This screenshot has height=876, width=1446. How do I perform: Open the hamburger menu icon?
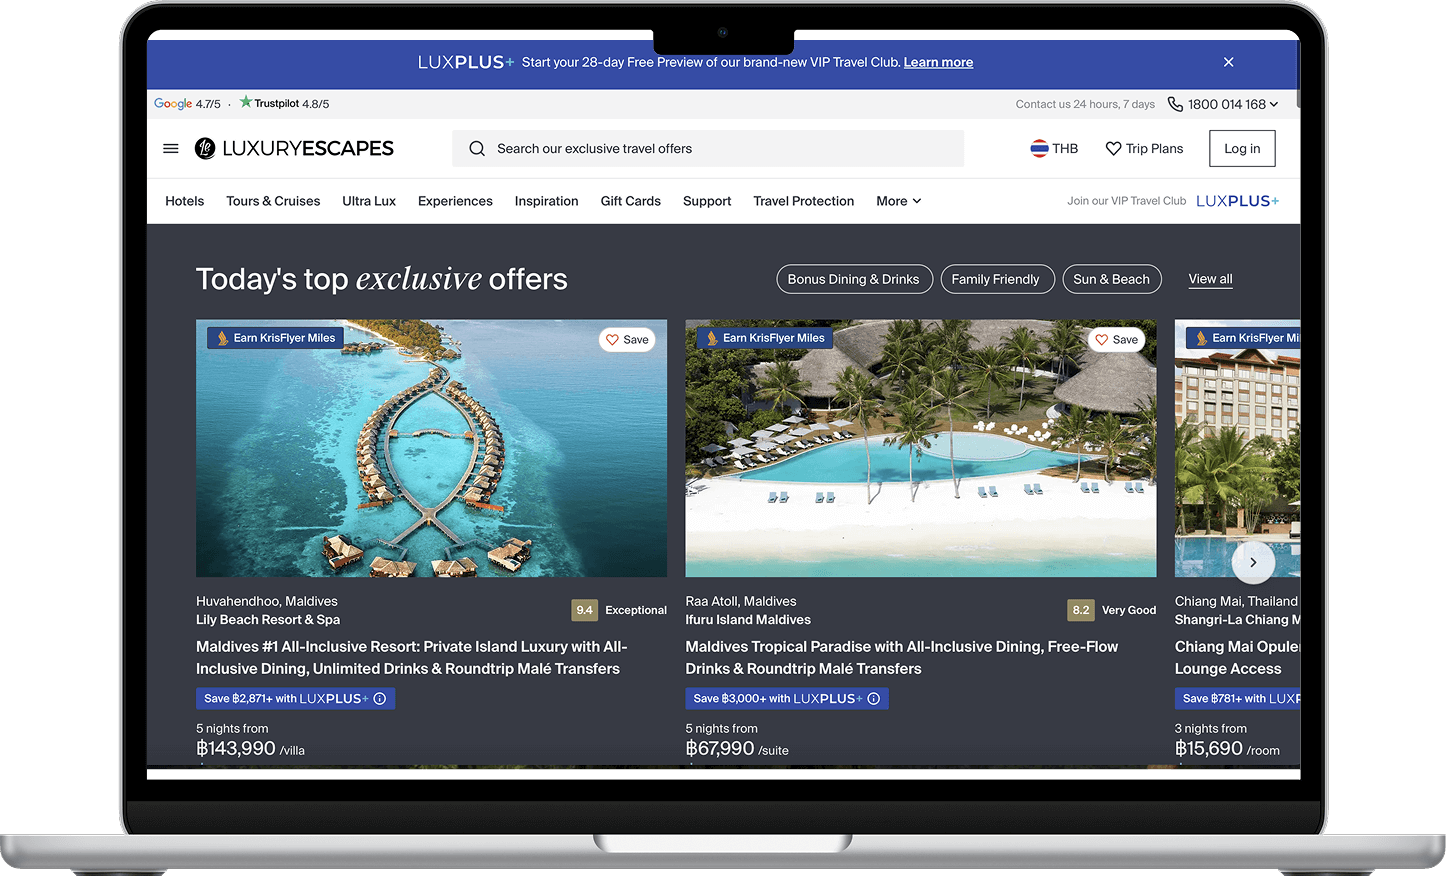[171, 148]
